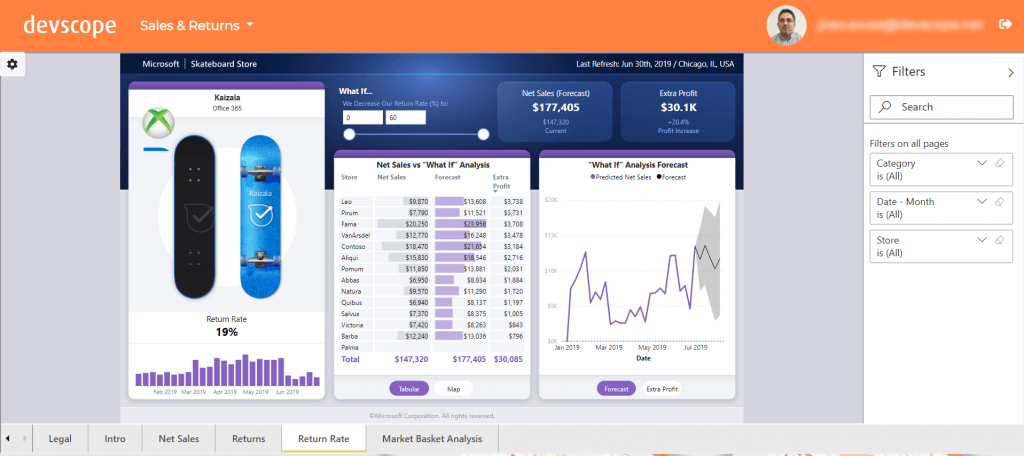This screenshot has height=456, width=1024.
Task: Clear the Category filter eraser icon
Action: pos(999,163)
